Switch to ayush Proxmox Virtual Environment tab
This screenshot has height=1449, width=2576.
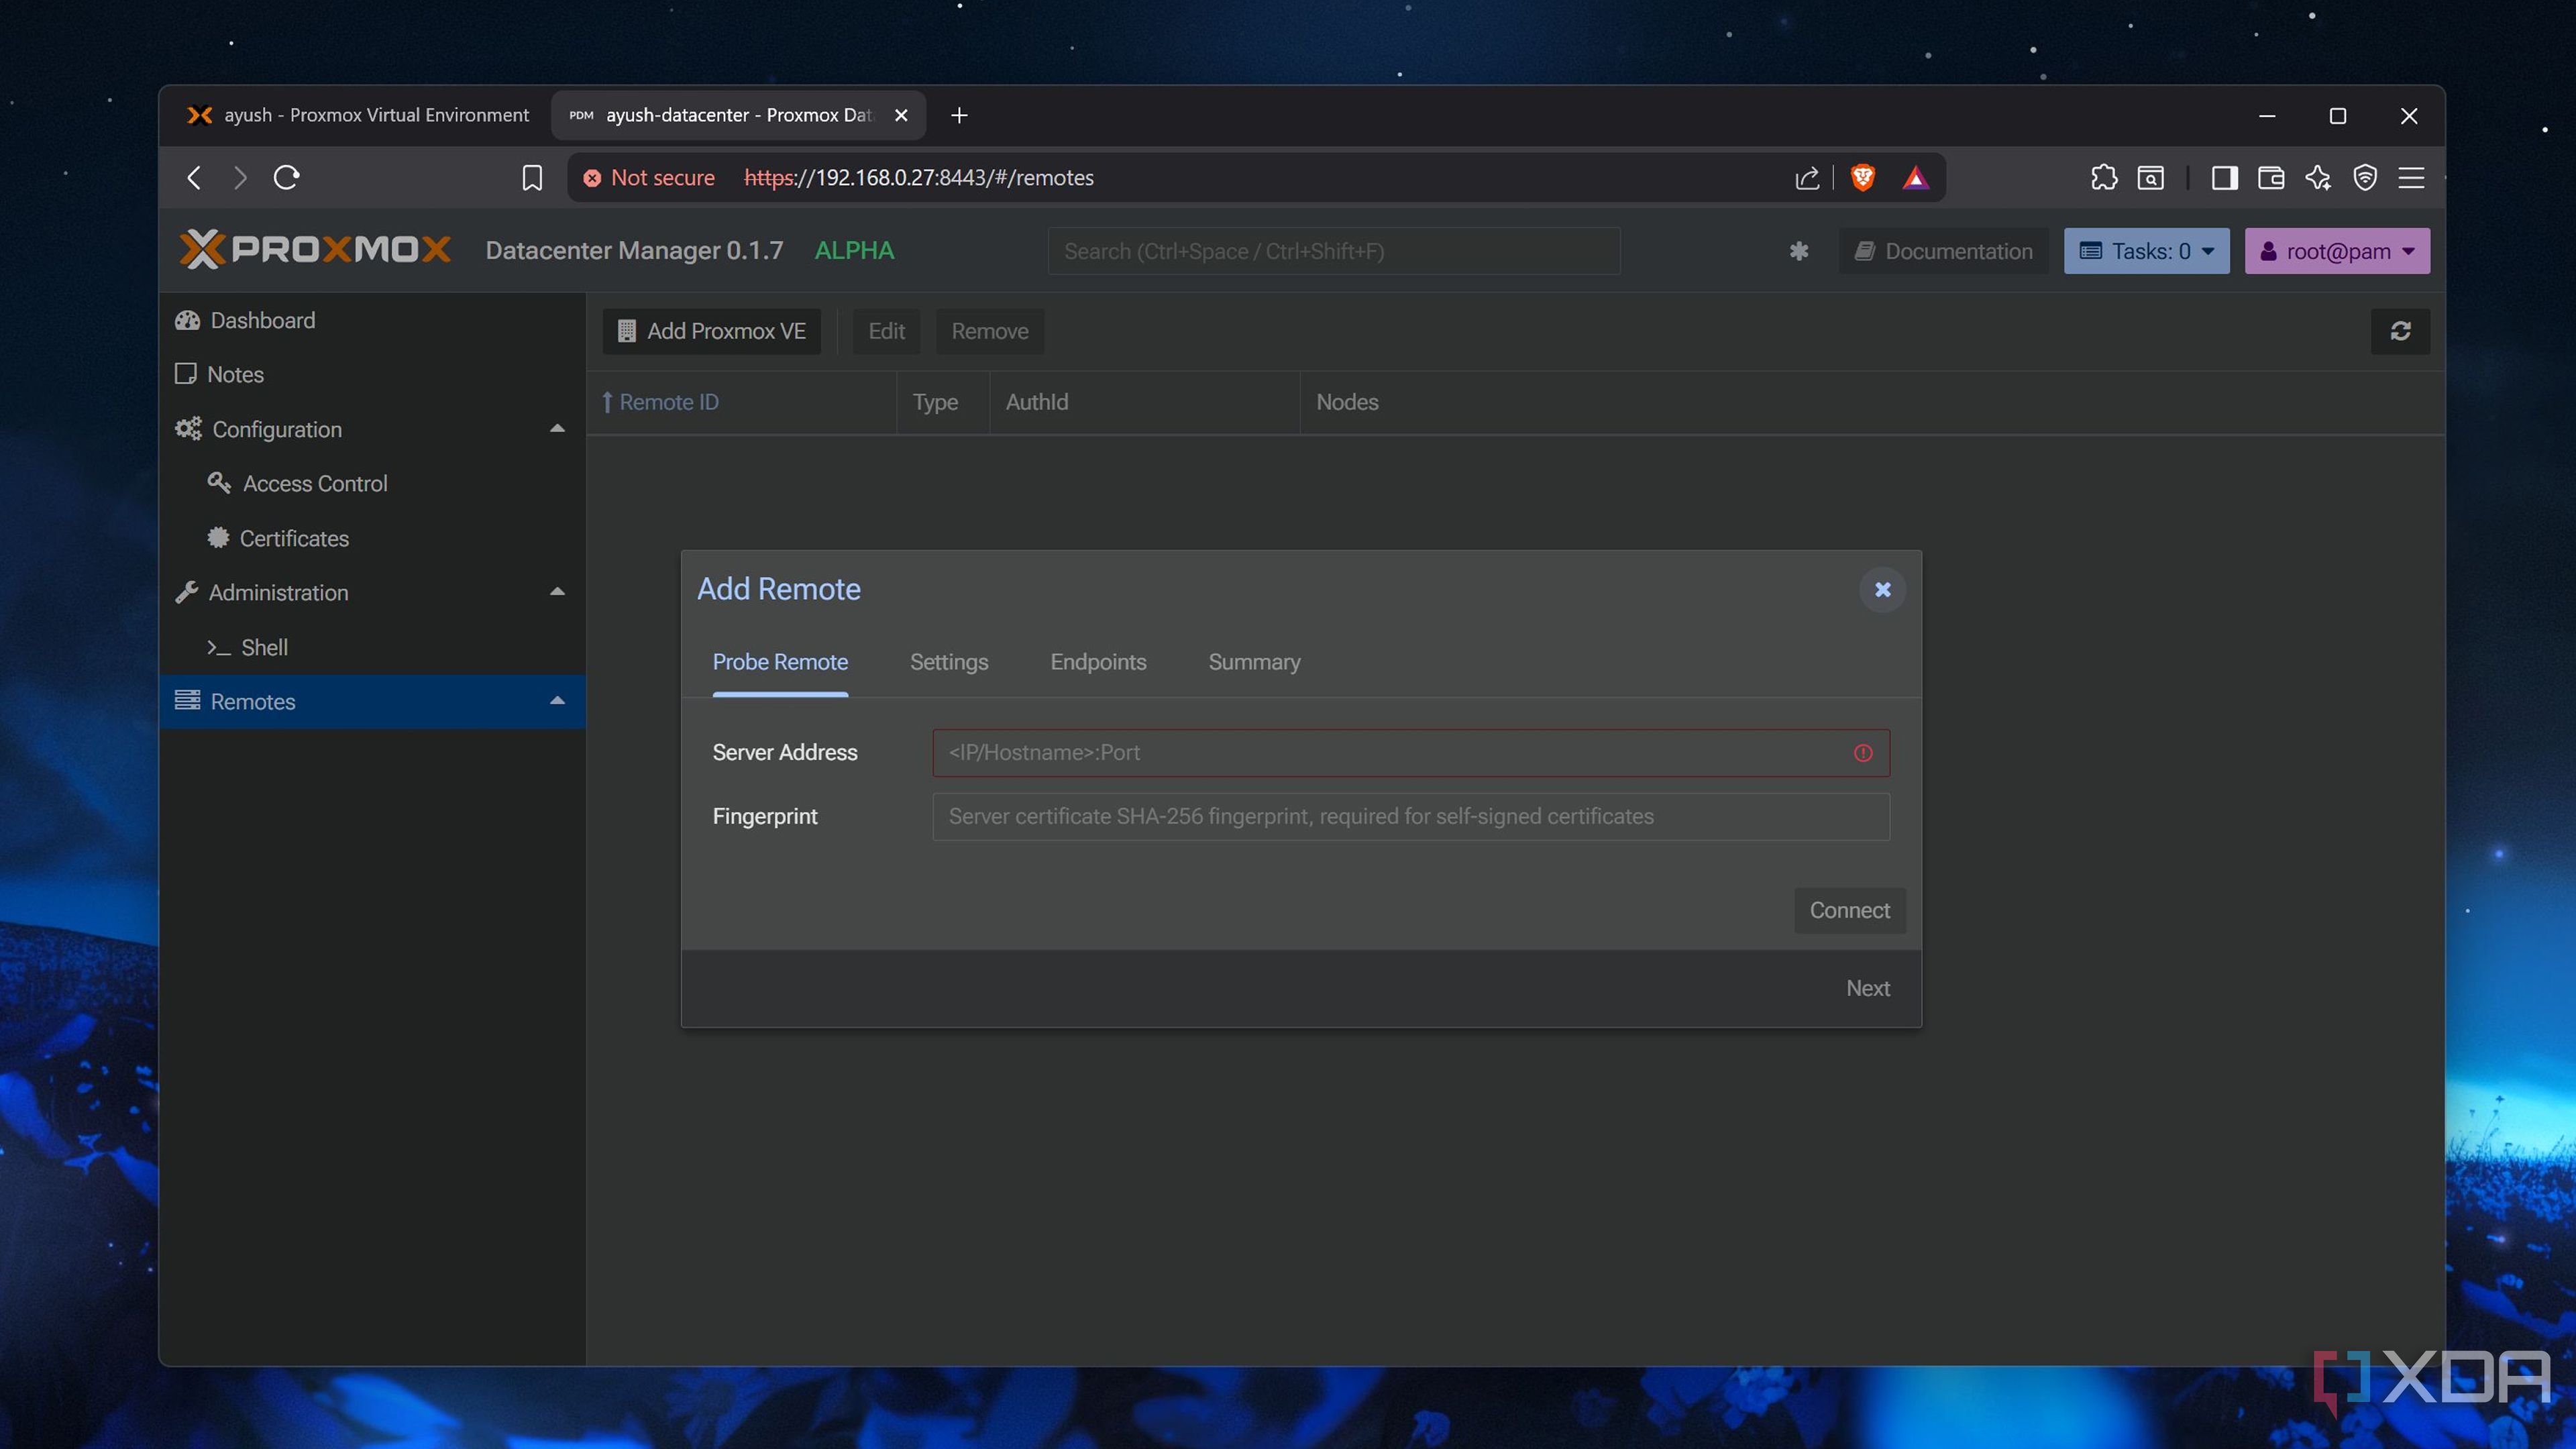pyautogui.click(x=357, y=116)
